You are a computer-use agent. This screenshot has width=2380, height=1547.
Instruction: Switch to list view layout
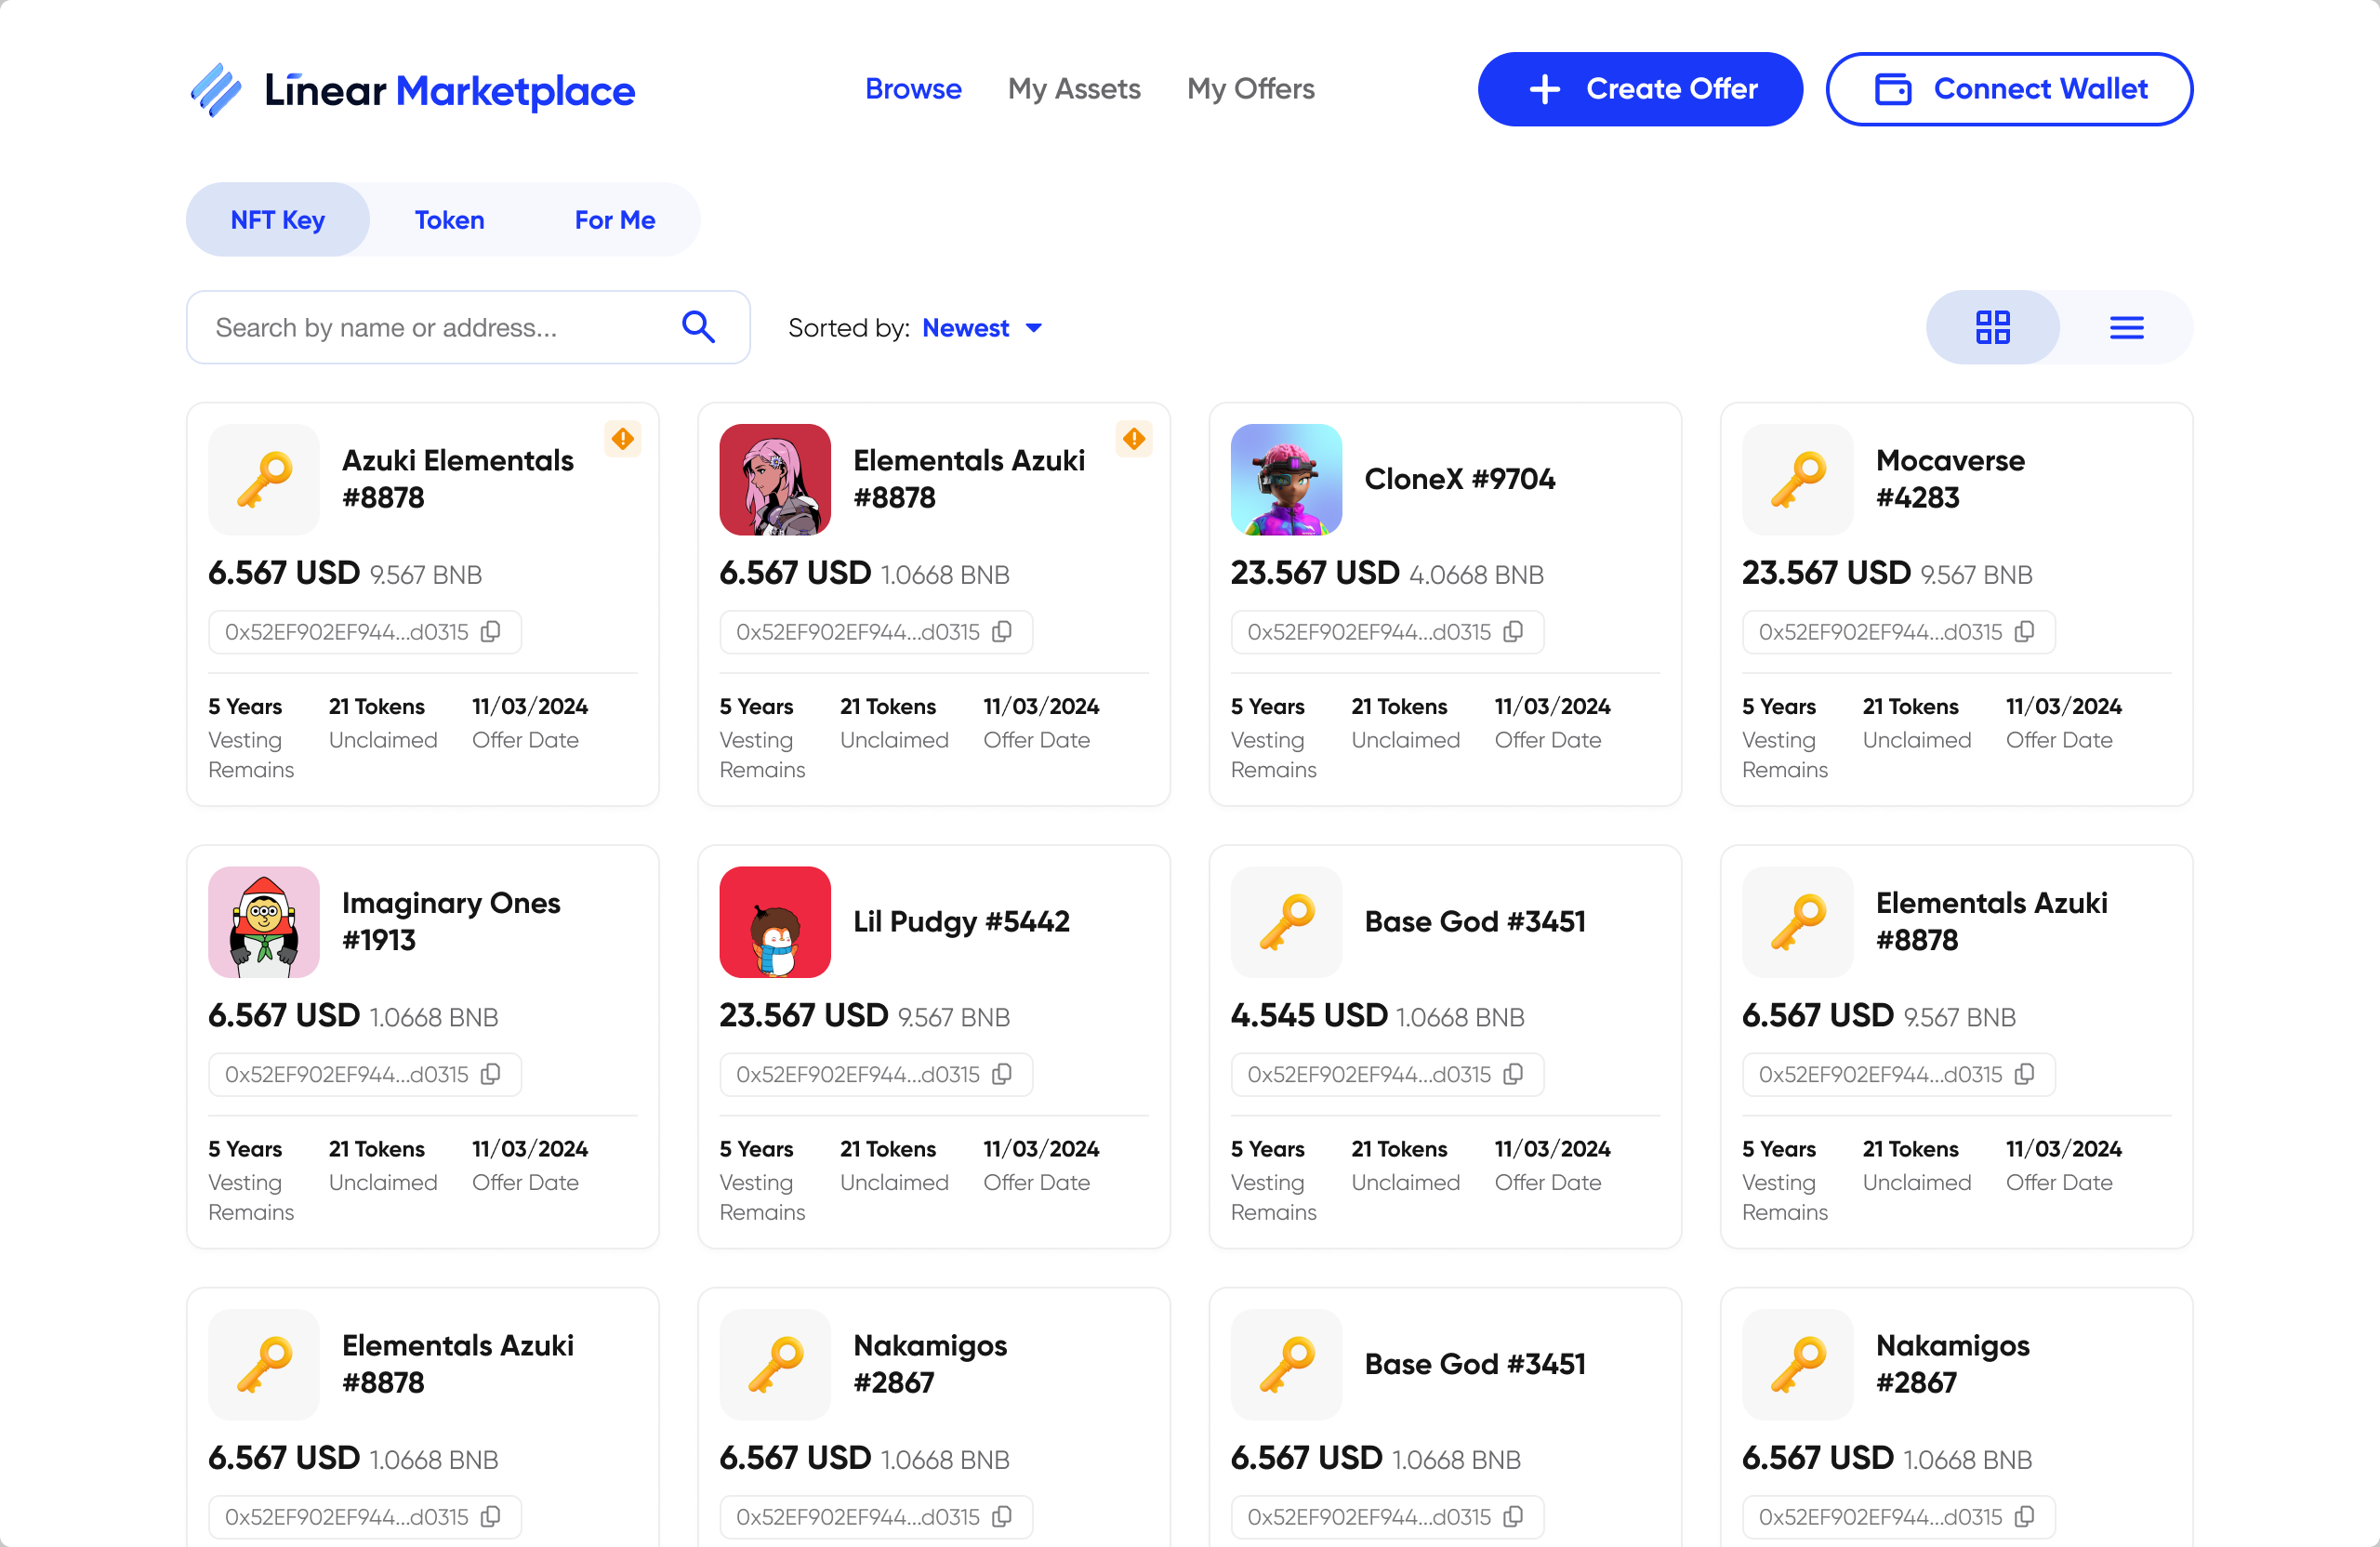pos(2126,327)
